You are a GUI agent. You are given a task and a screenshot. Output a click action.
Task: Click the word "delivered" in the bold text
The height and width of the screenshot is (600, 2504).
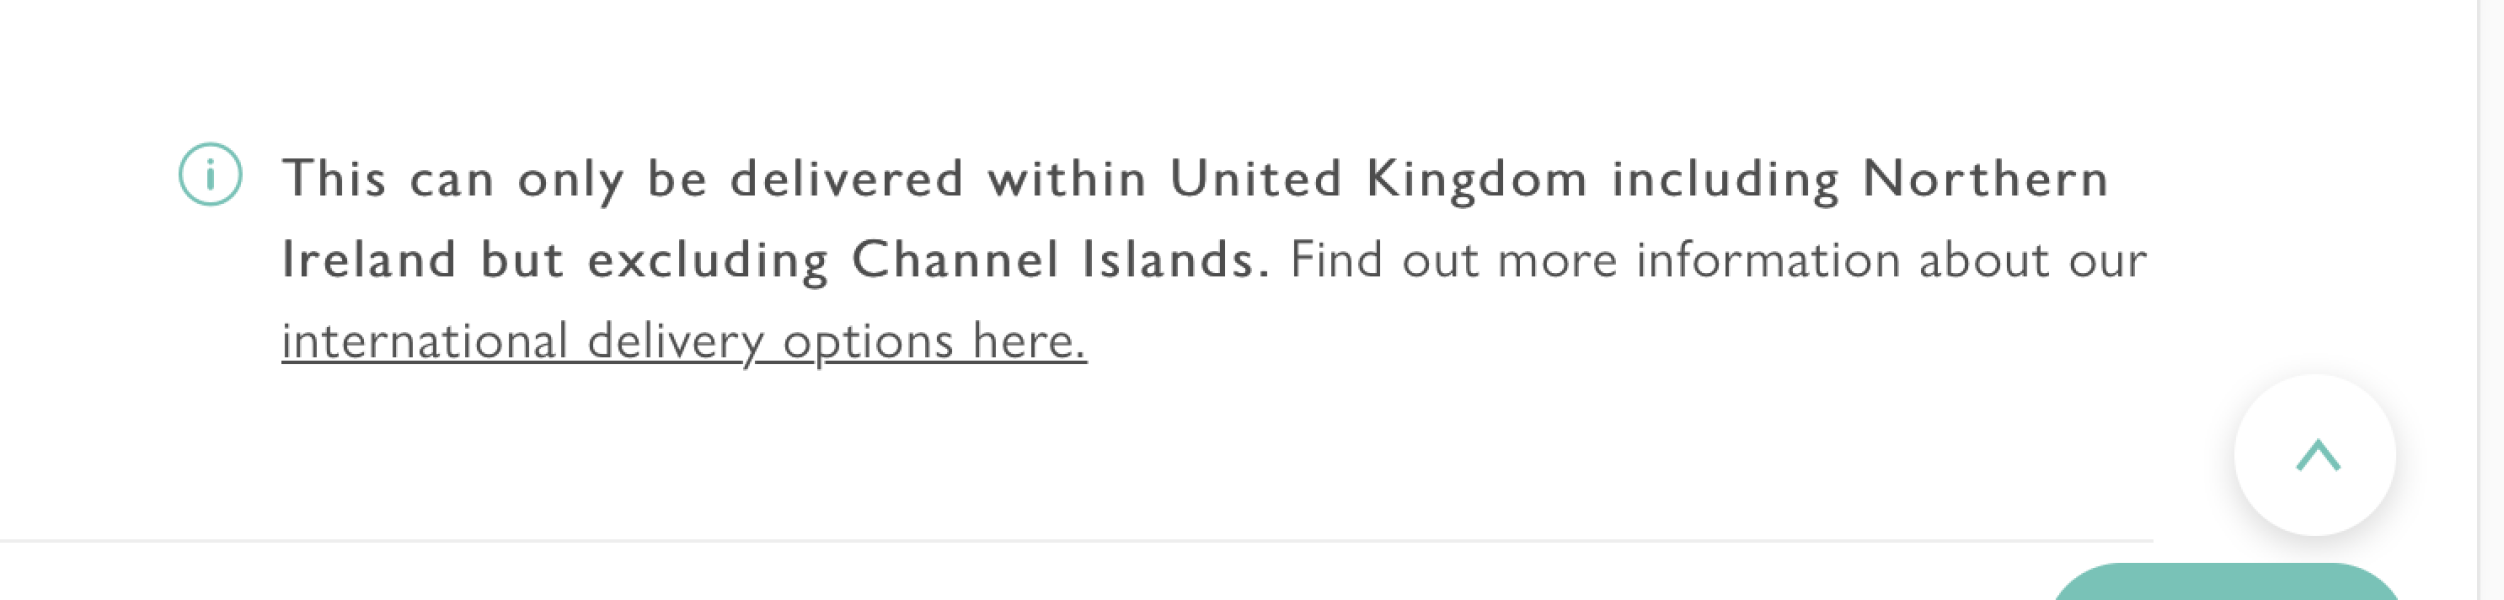coord(846,180)
